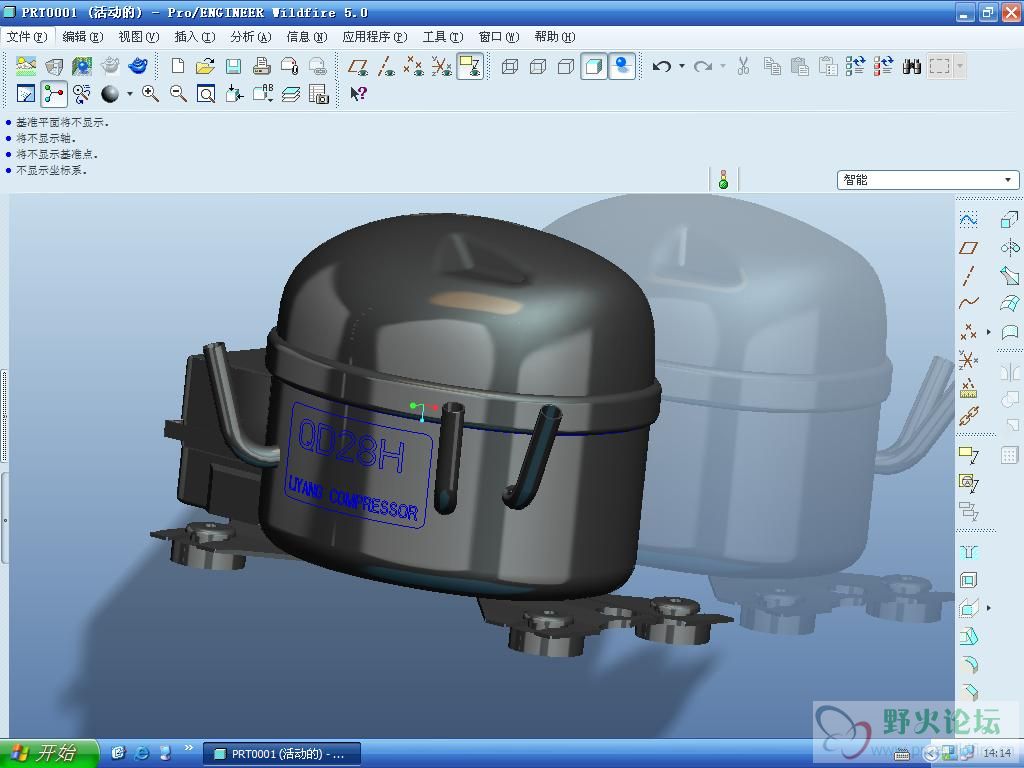Switch to hidden line display mode

click(x=537, y=66)
